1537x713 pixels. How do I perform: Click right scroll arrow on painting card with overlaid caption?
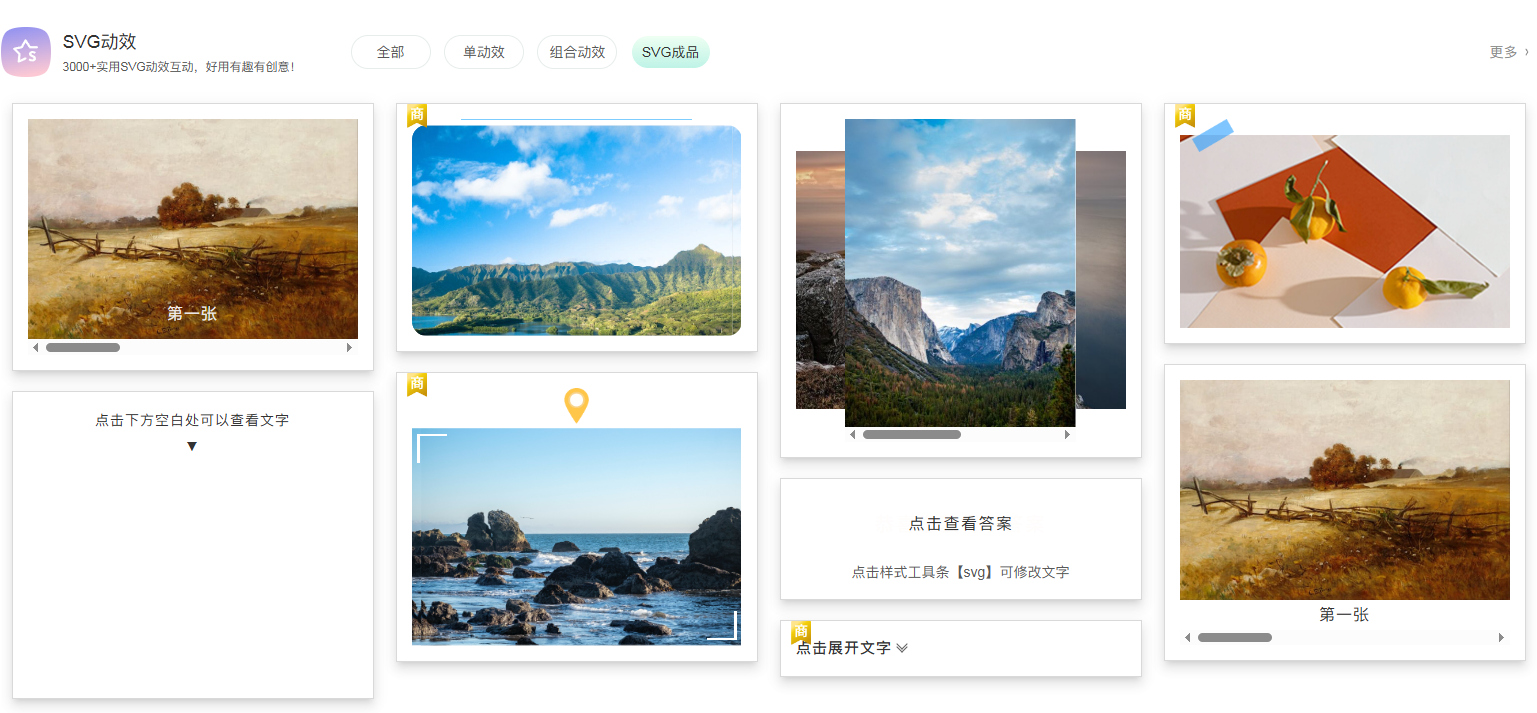[349, 348]
